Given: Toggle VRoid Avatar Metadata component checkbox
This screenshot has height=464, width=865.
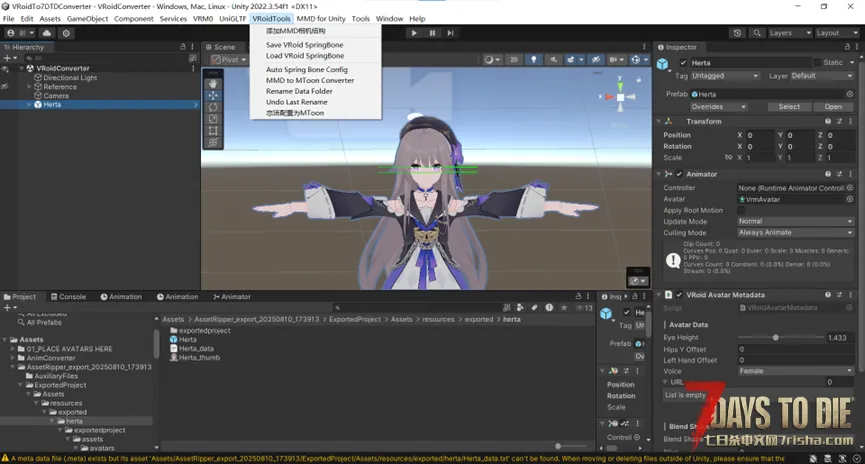Looking at the screenshot, I should 679,295.
